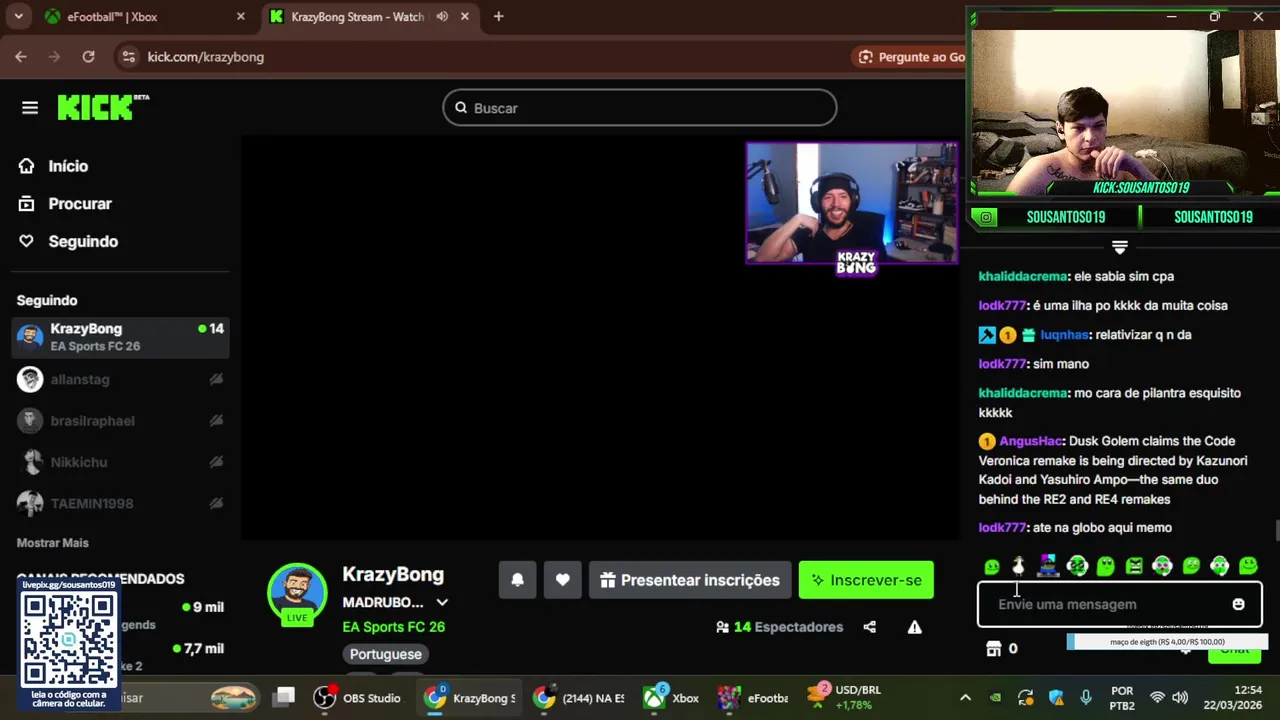Image resolution: width=1280 pixels, height=720 pixels.
Task: Click the microphone tray icon
Action: 1086,698
